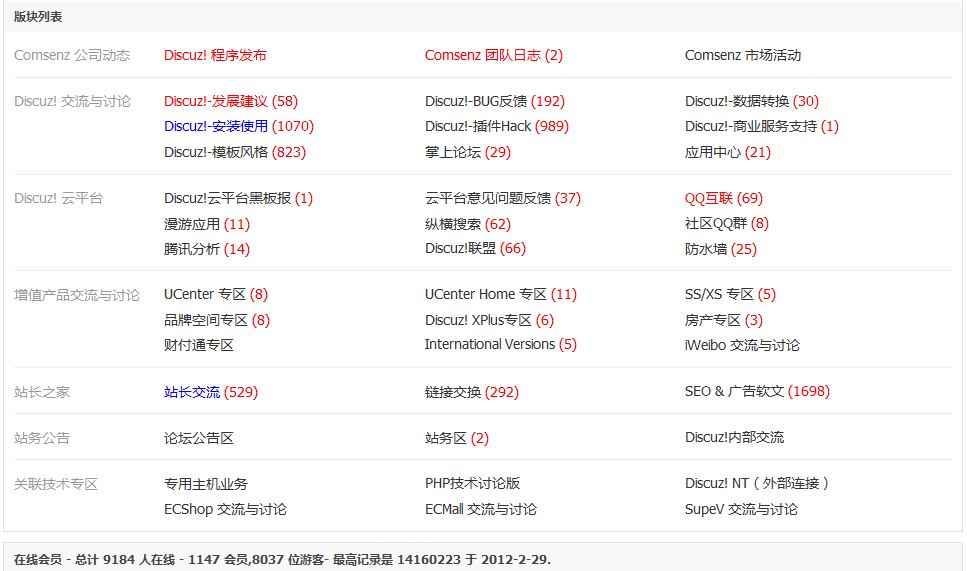Open Discuz!联盟 board
967x571 pixels.
pos(461,249)
